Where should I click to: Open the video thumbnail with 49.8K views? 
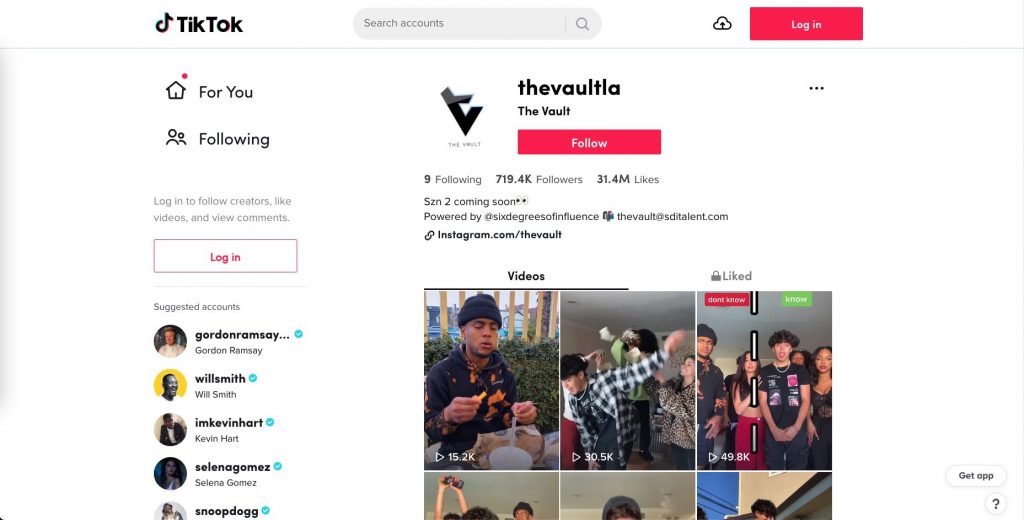coord(764,381)
